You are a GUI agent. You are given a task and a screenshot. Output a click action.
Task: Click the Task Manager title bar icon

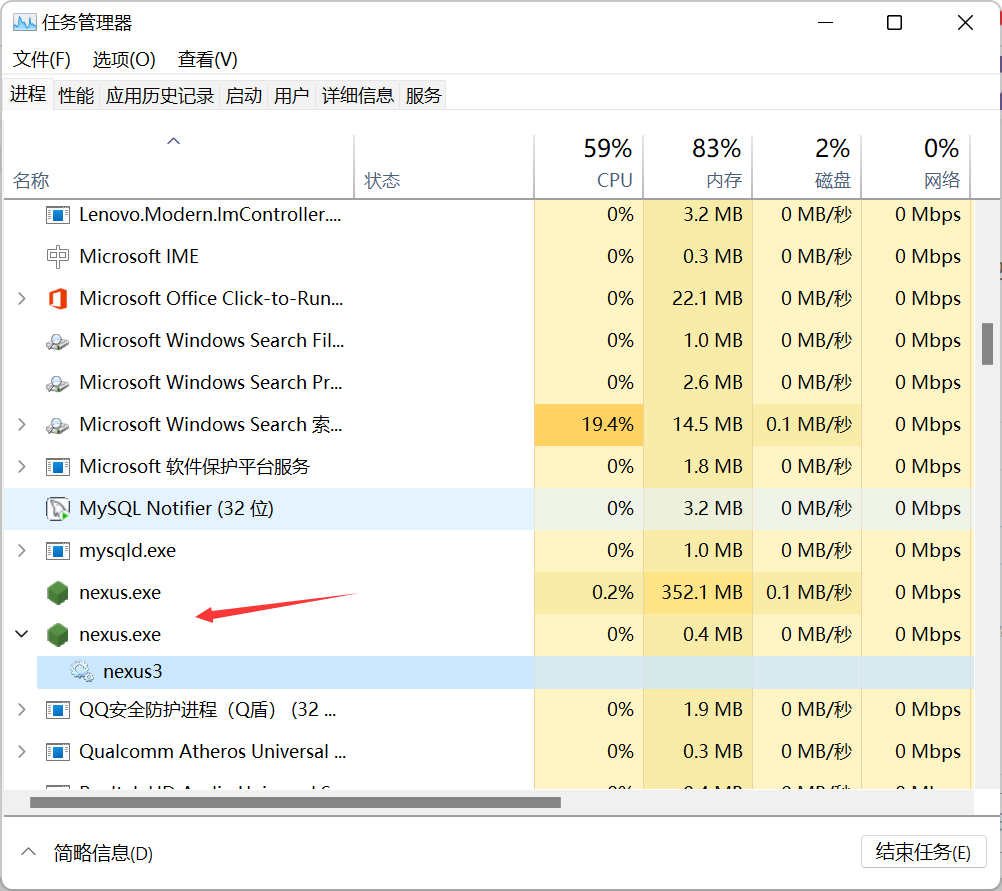click(25, 23)
